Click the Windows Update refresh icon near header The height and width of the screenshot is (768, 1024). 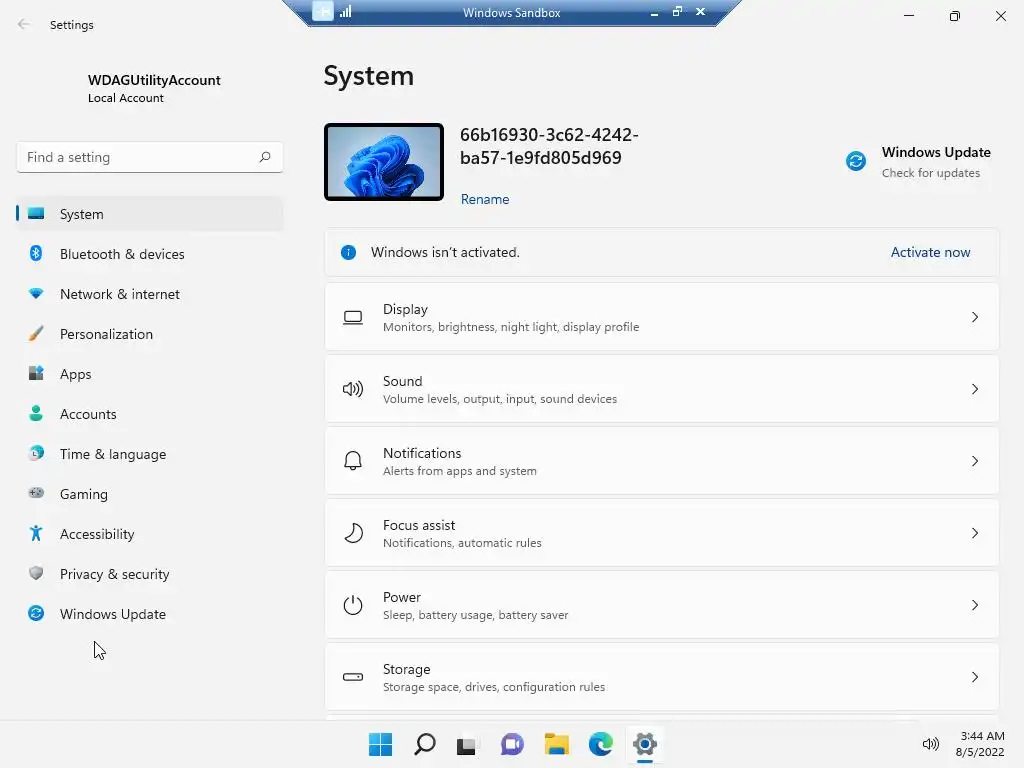[x=856, y=161]
